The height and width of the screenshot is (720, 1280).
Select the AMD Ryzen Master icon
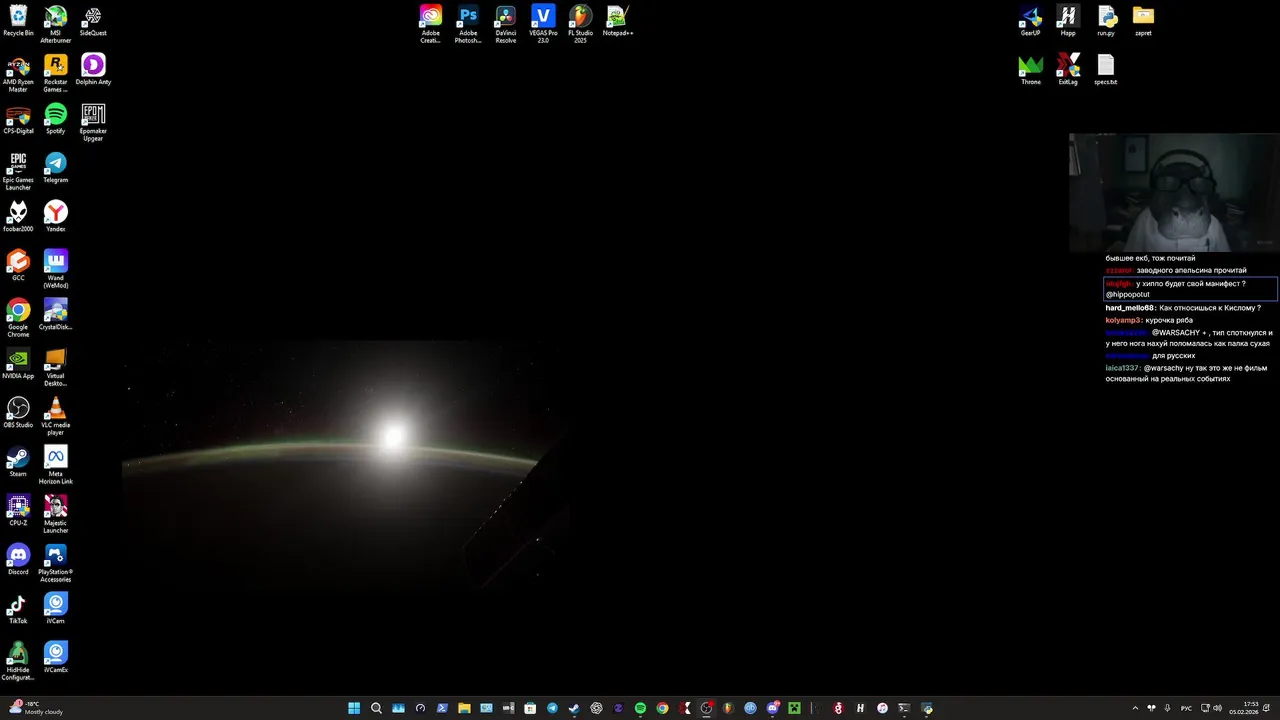18,74
